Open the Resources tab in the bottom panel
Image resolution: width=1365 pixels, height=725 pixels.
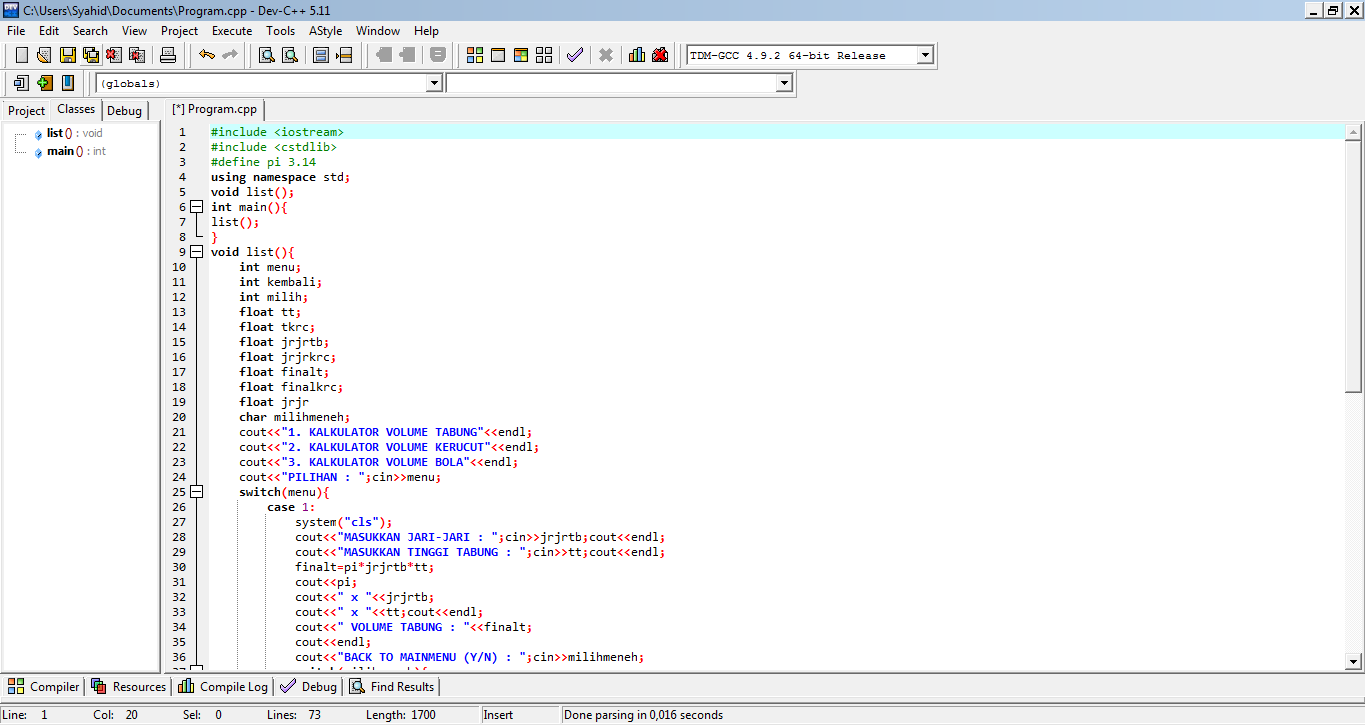coord(128,687)
